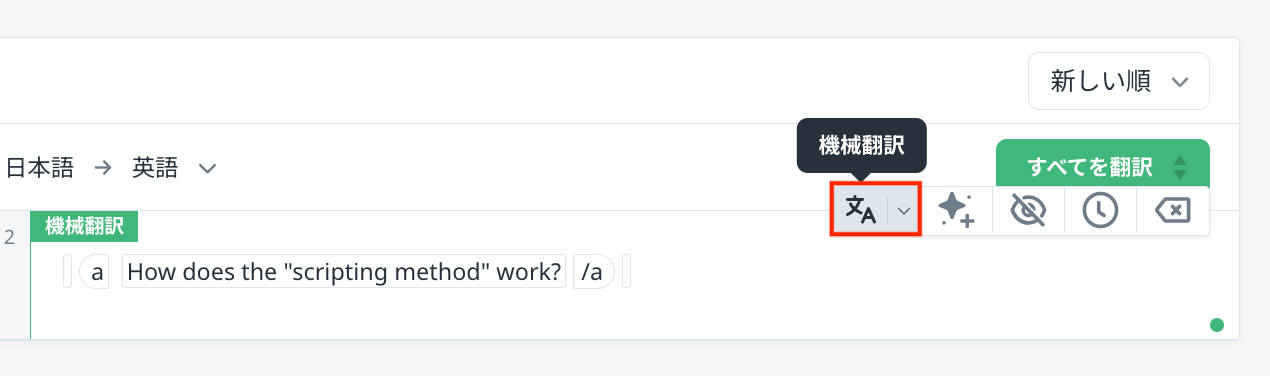
Task: Click the すべてを翻訳 button
Action: 1090,167
